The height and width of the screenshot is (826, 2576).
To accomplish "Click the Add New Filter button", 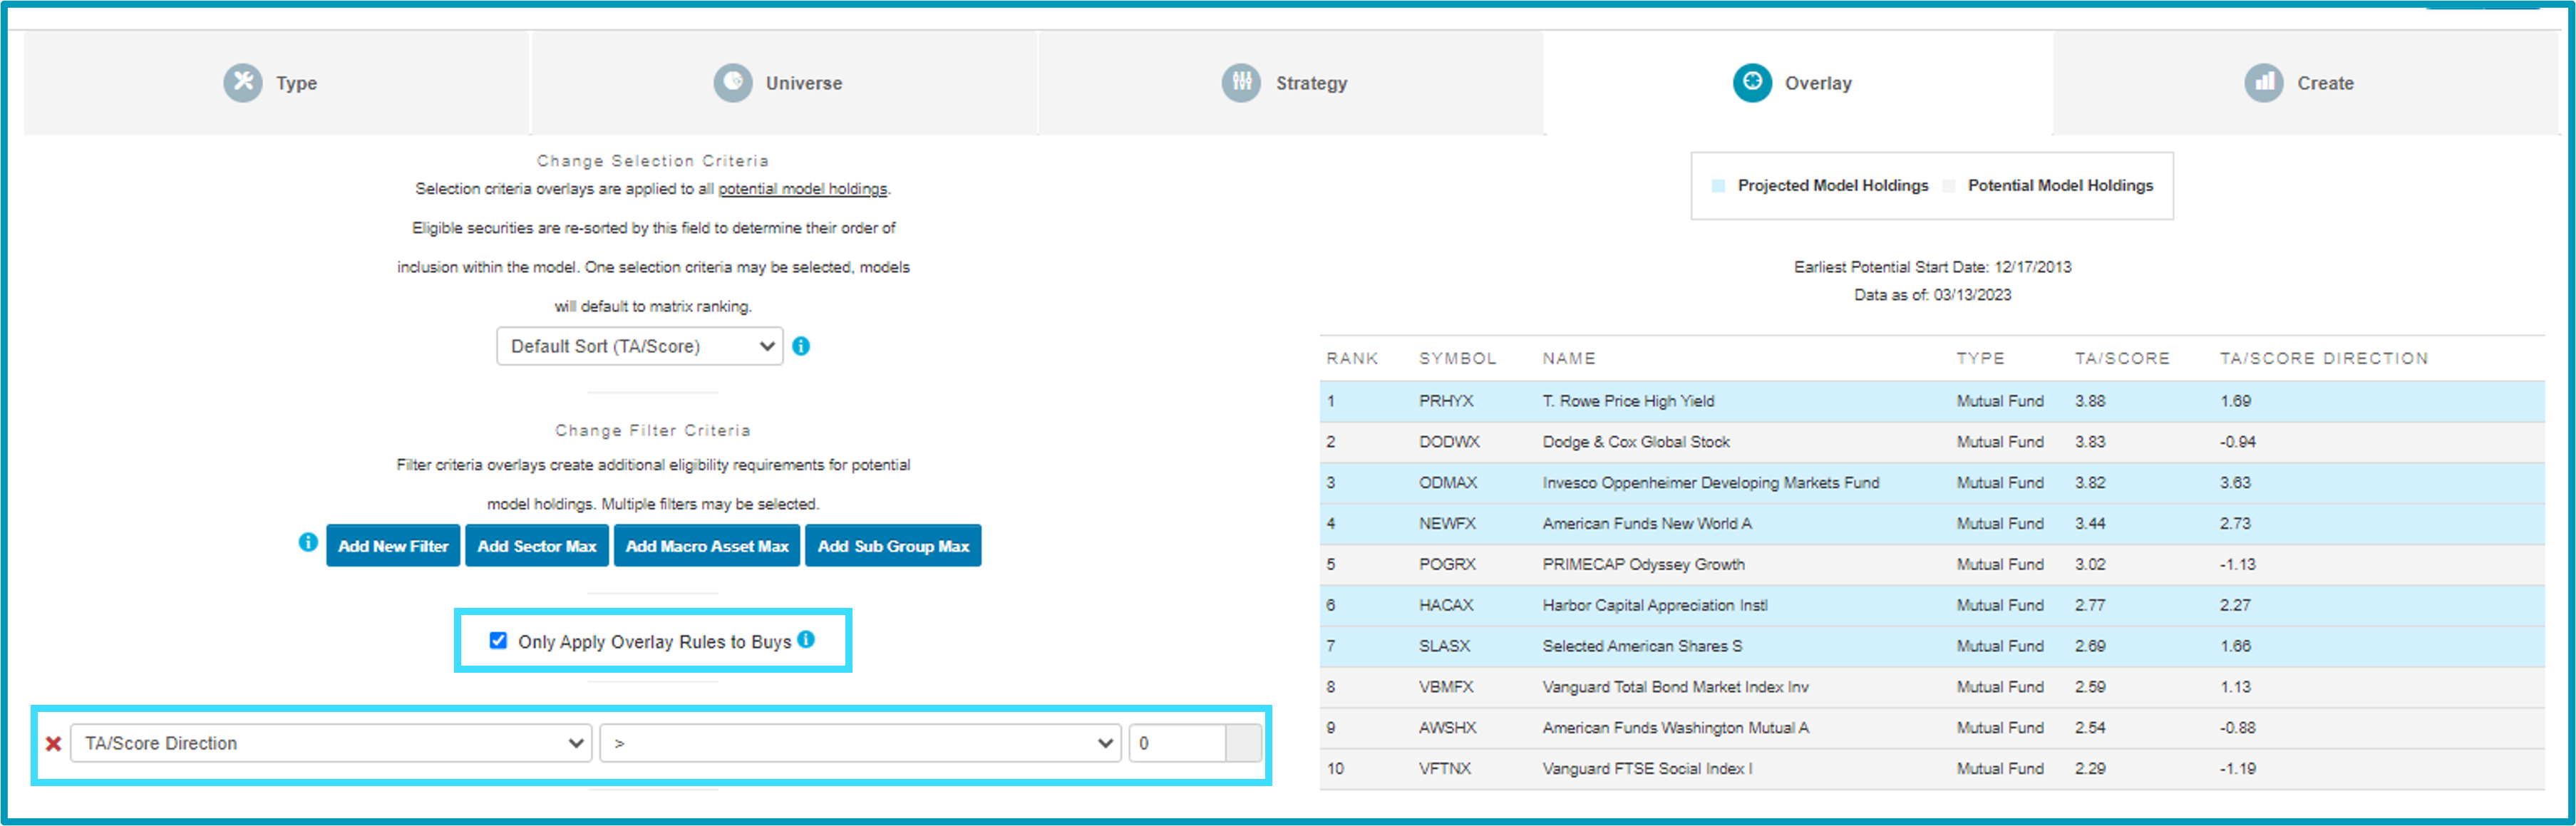I will point(393,546).
